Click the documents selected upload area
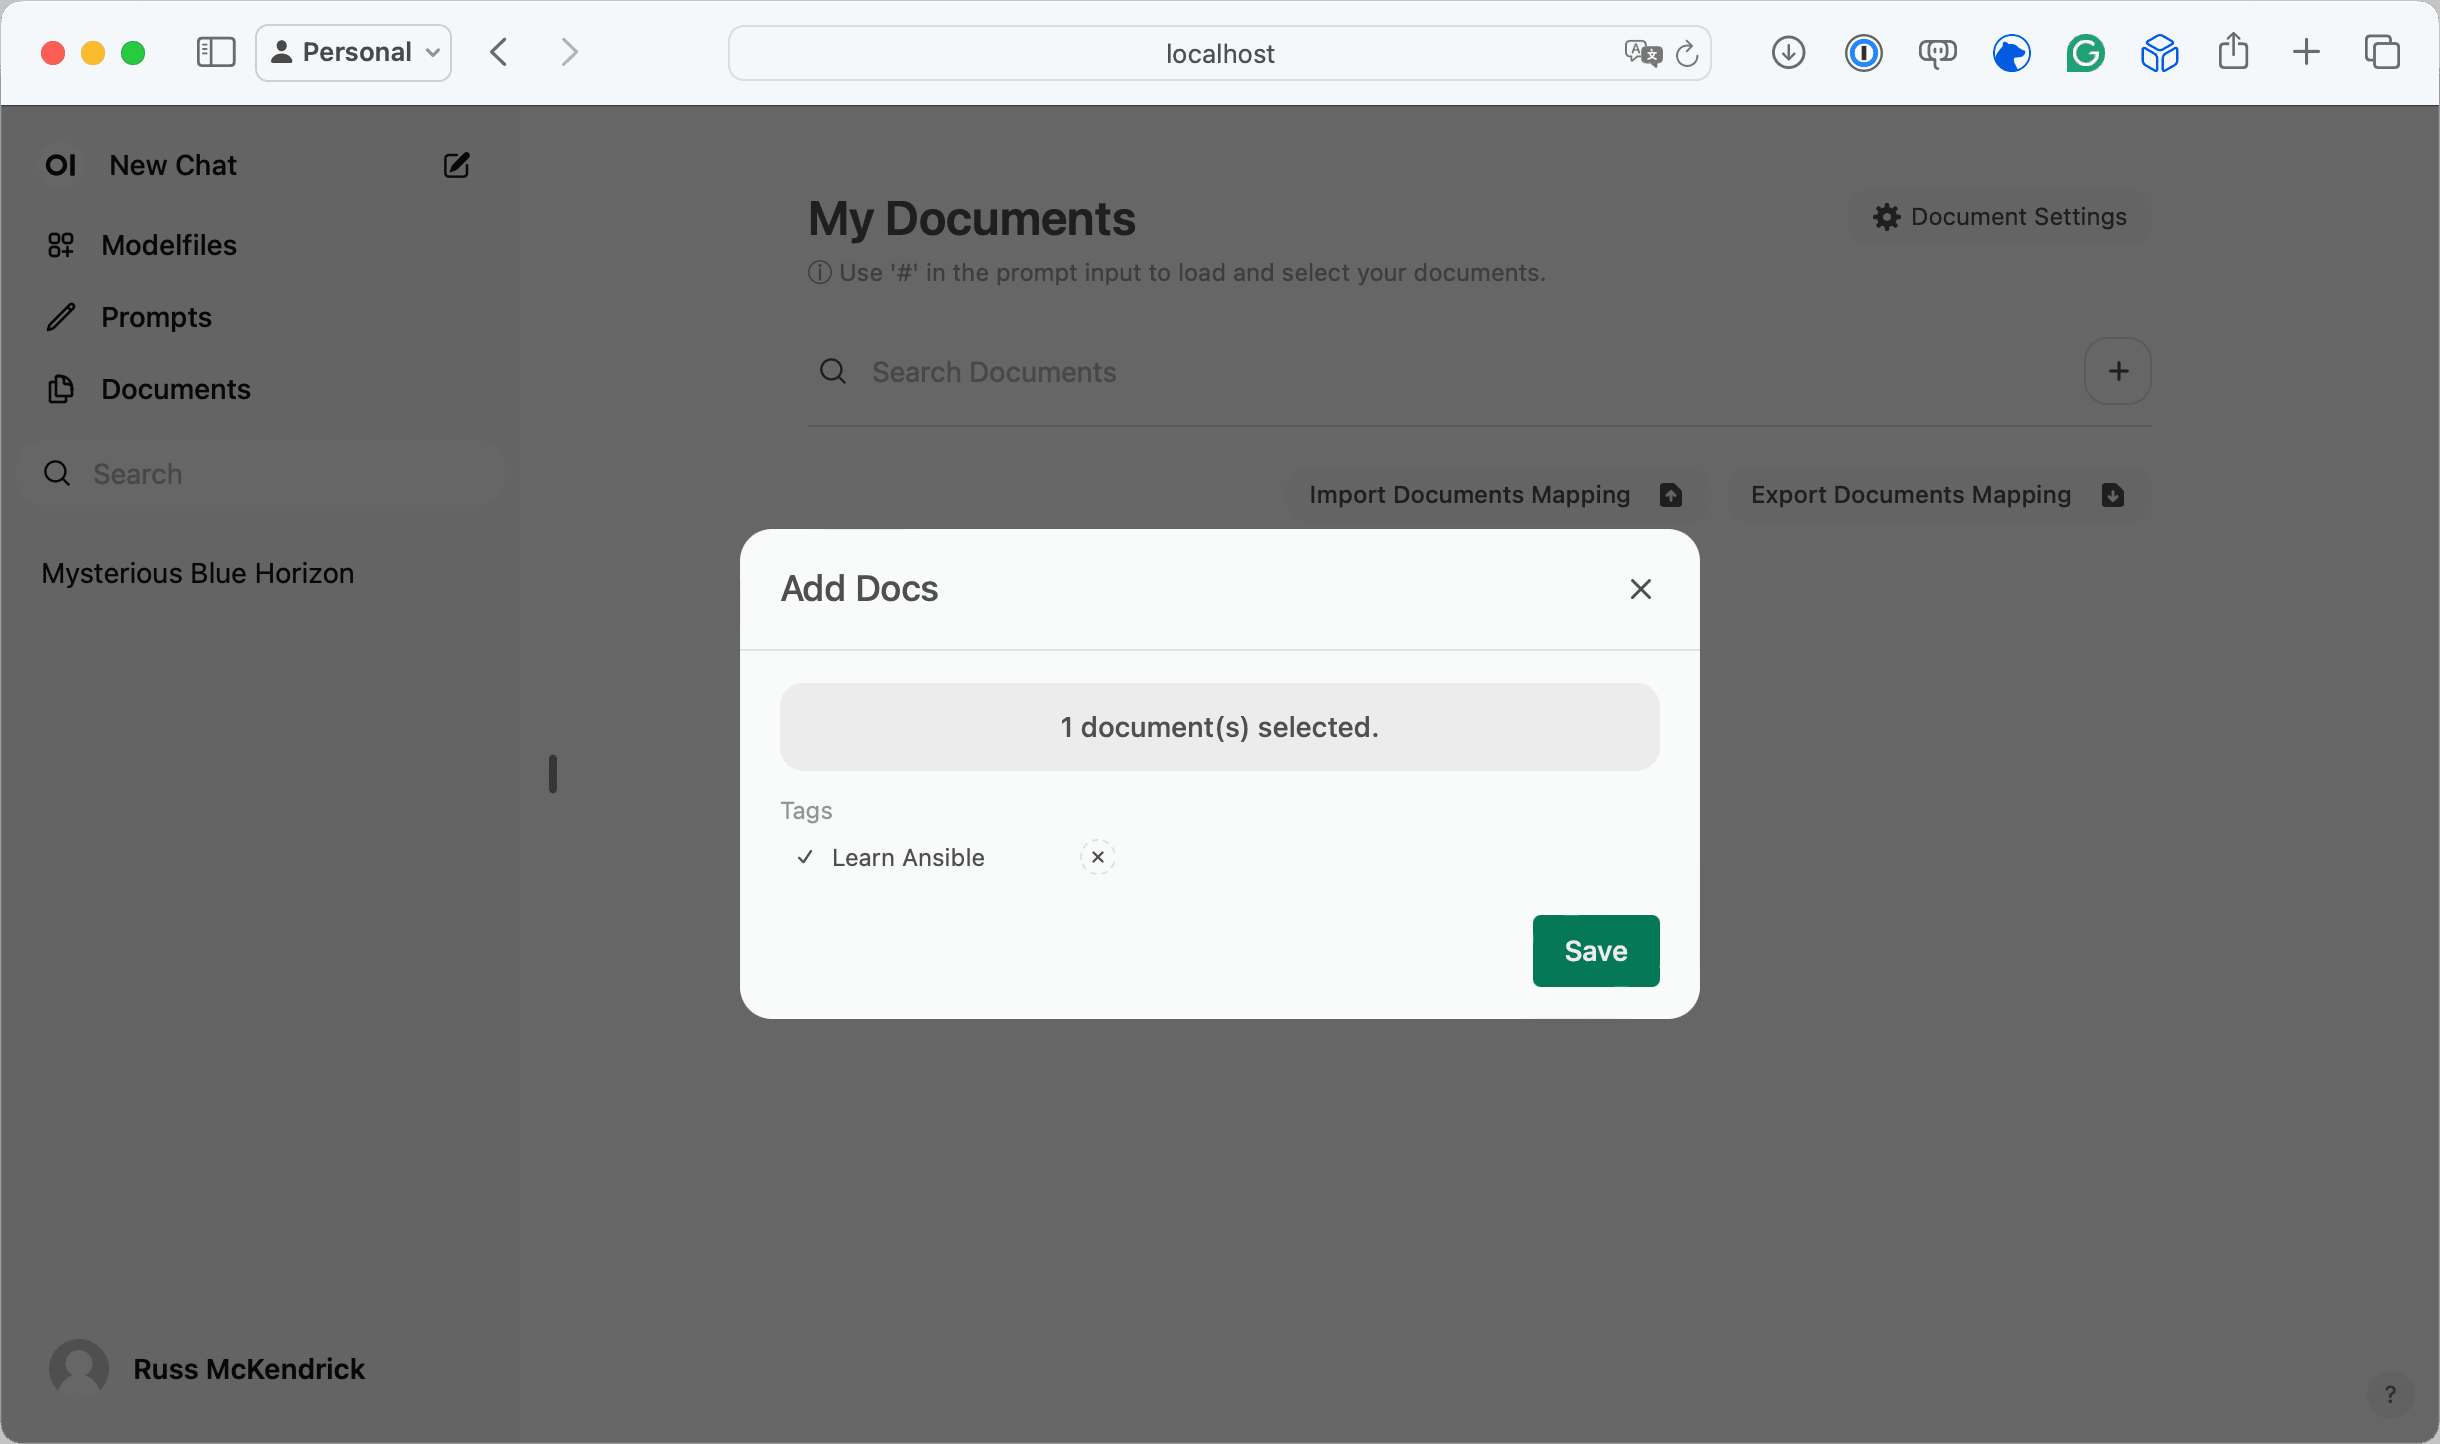This screenshot has height=1444, width=2440. [x=1219, y=727]
